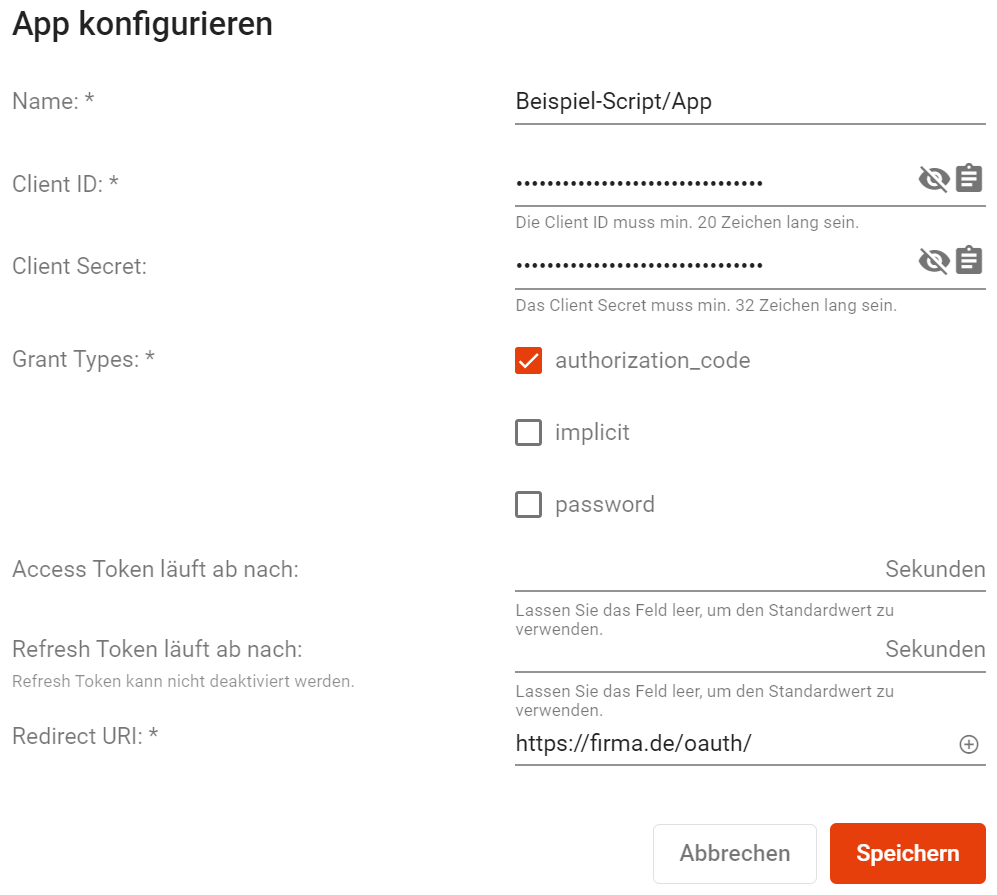Click the authorization_code label text

point(652,360)
